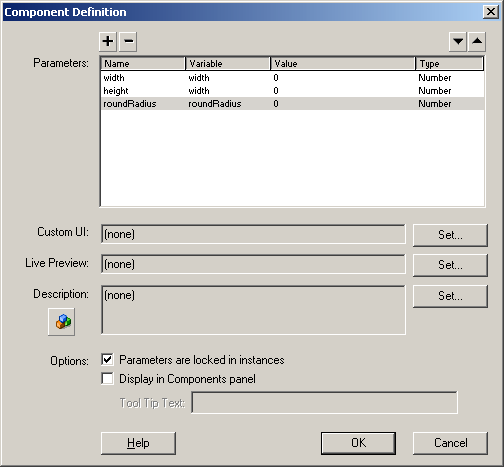Open Help for component definition
The width and height of the screenshot is (504, 467).
click(x=138, y=443)
